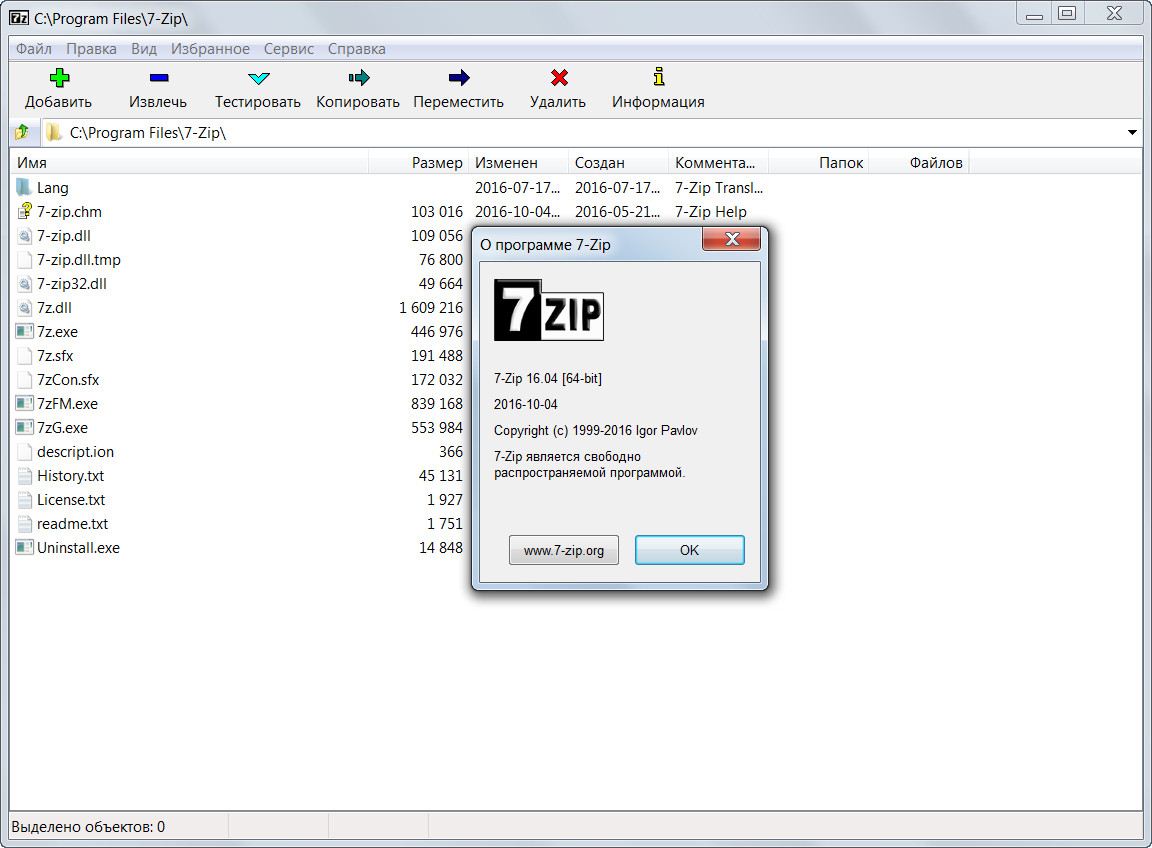Sort by the Имя column header

(x=190, y=162)
